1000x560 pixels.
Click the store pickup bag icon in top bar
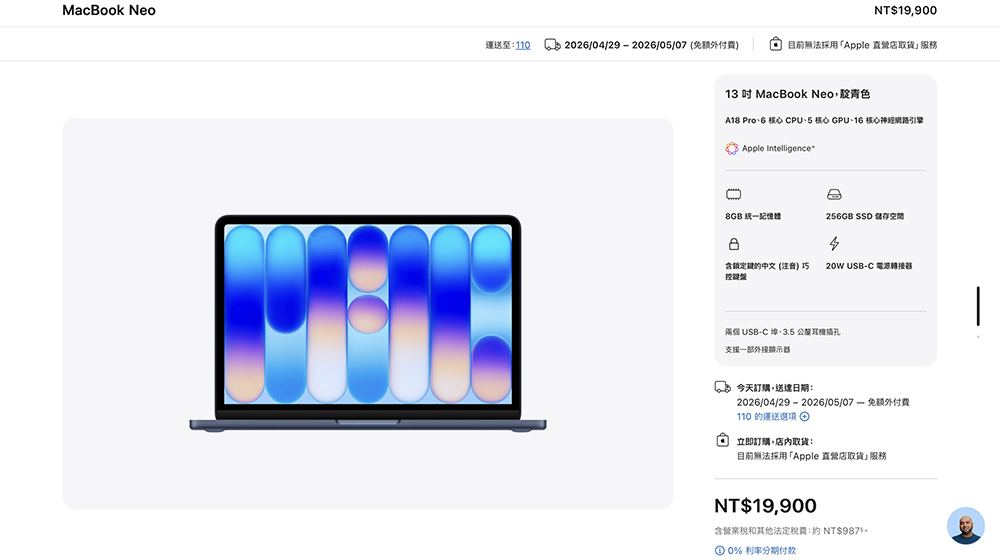click(x=776, y=44)
